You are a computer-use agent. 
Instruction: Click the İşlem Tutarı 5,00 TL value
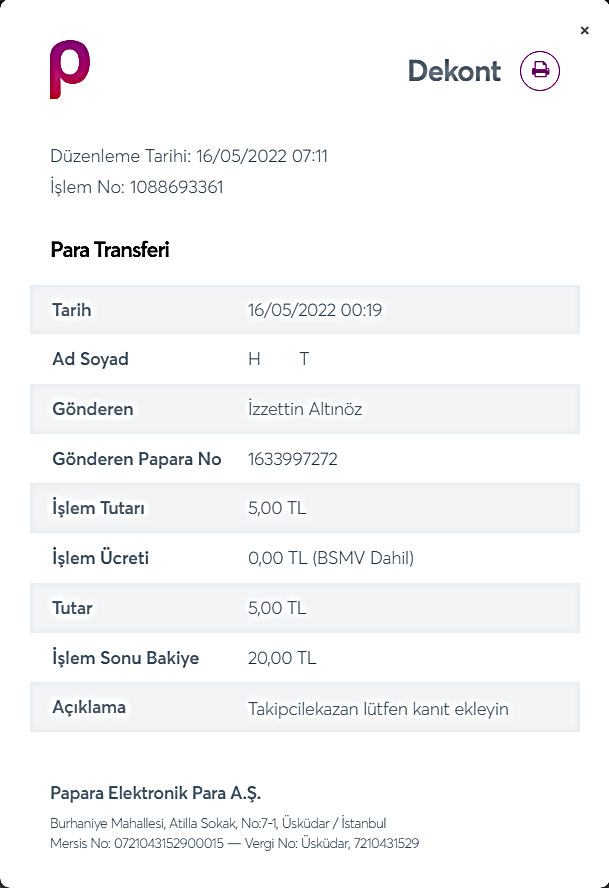[x=277, y=508]
